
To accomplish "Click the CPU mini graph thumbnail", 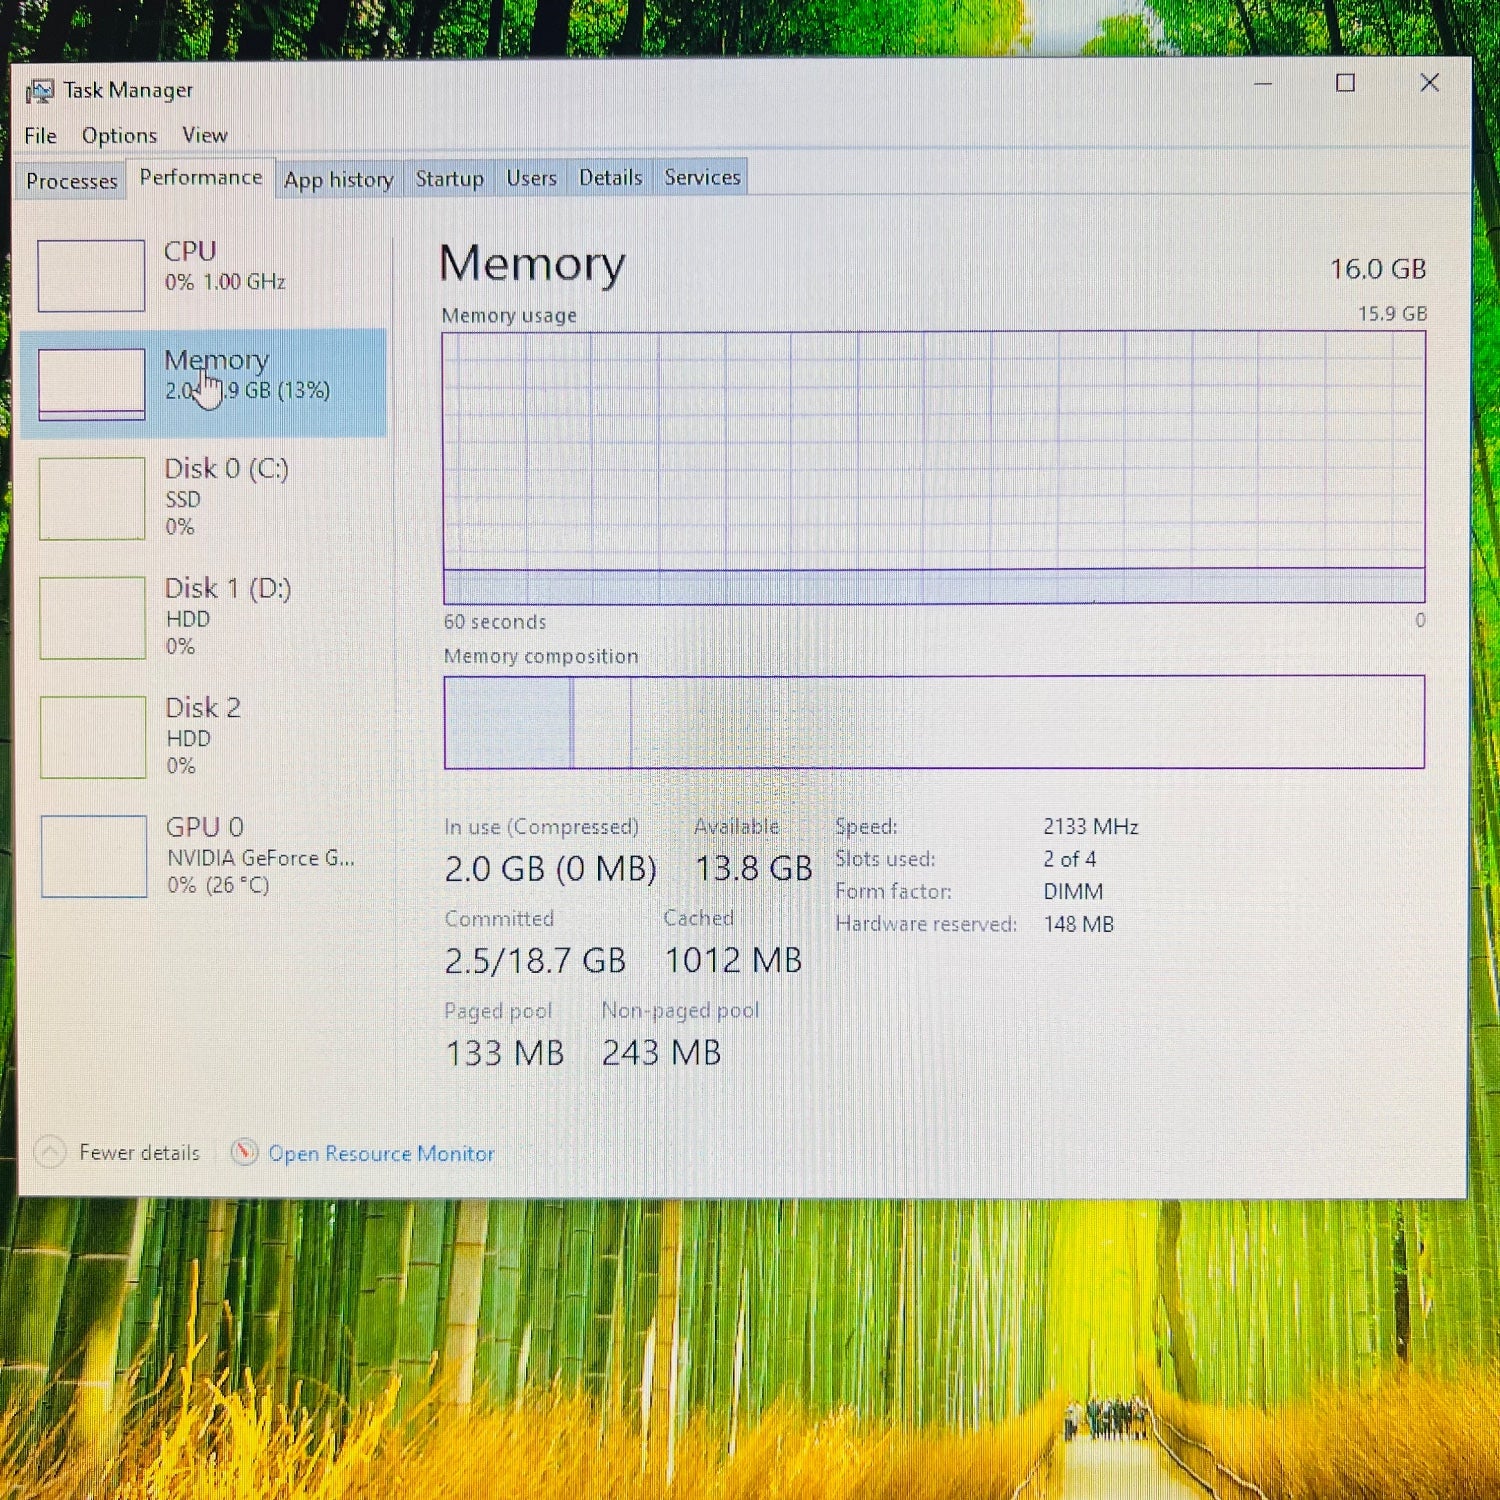I will (x=91, y=275).
